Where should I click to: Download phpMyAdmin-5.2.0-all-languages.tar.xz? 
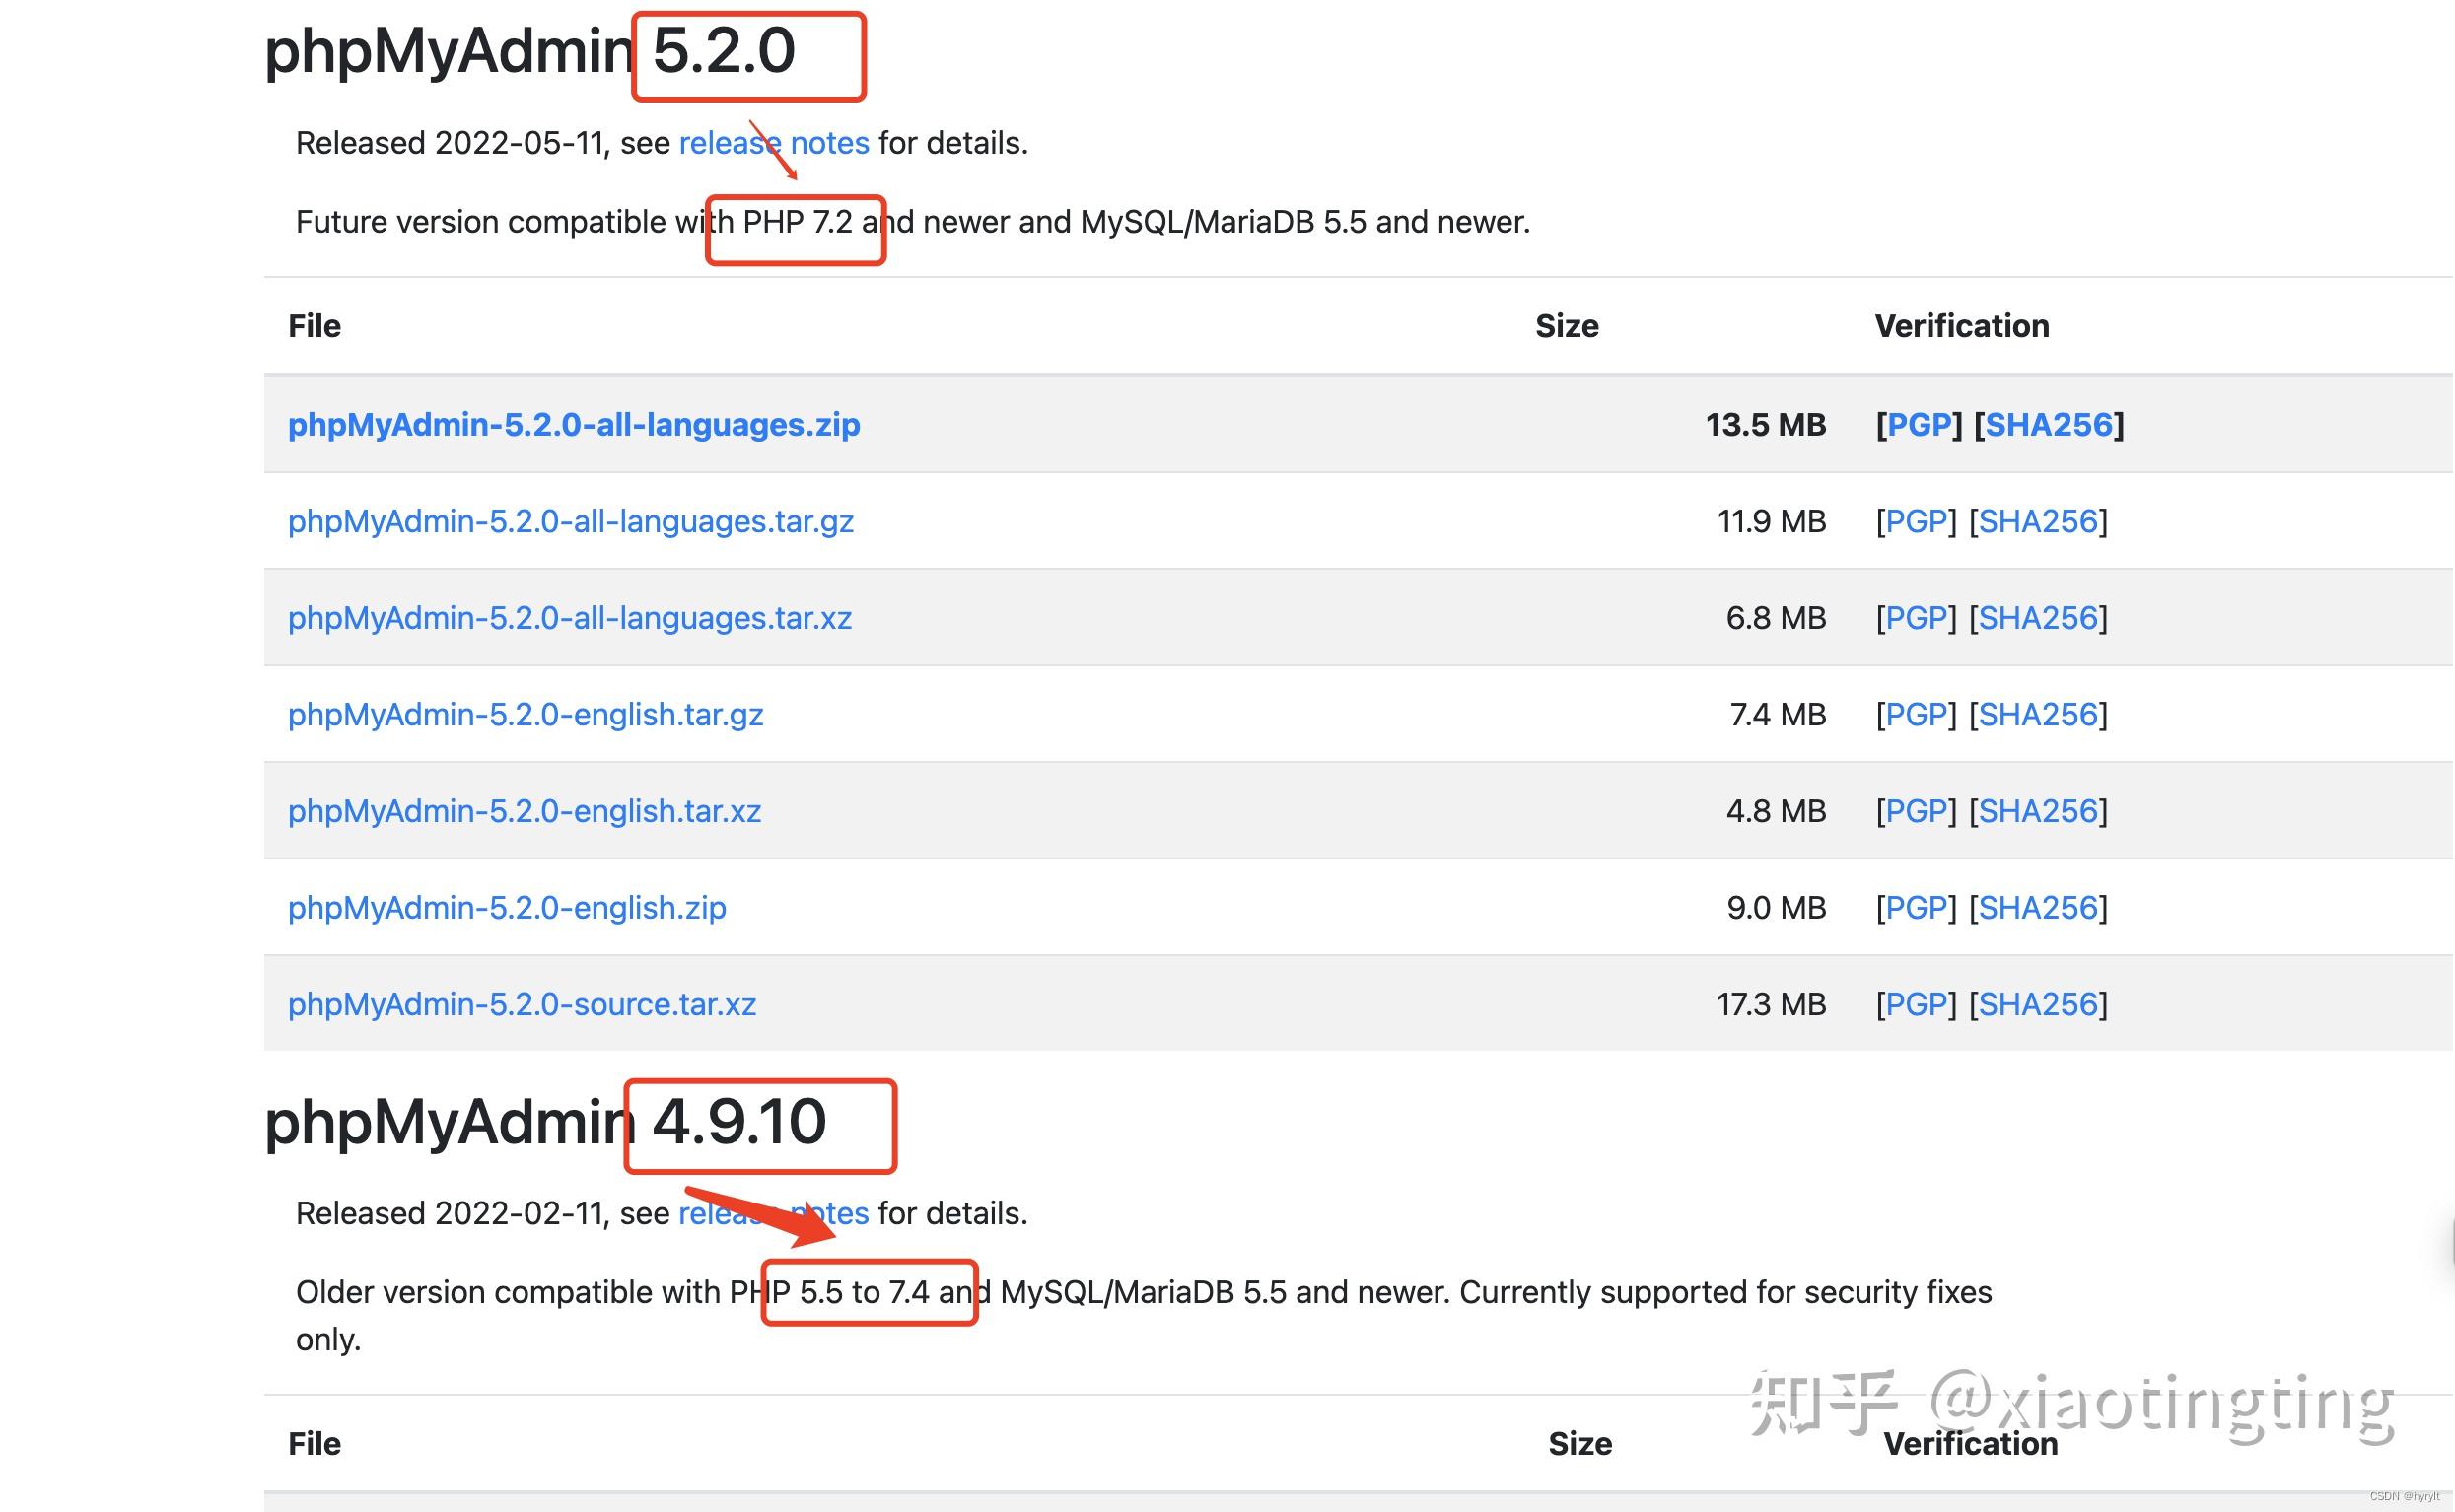(569, 618)
